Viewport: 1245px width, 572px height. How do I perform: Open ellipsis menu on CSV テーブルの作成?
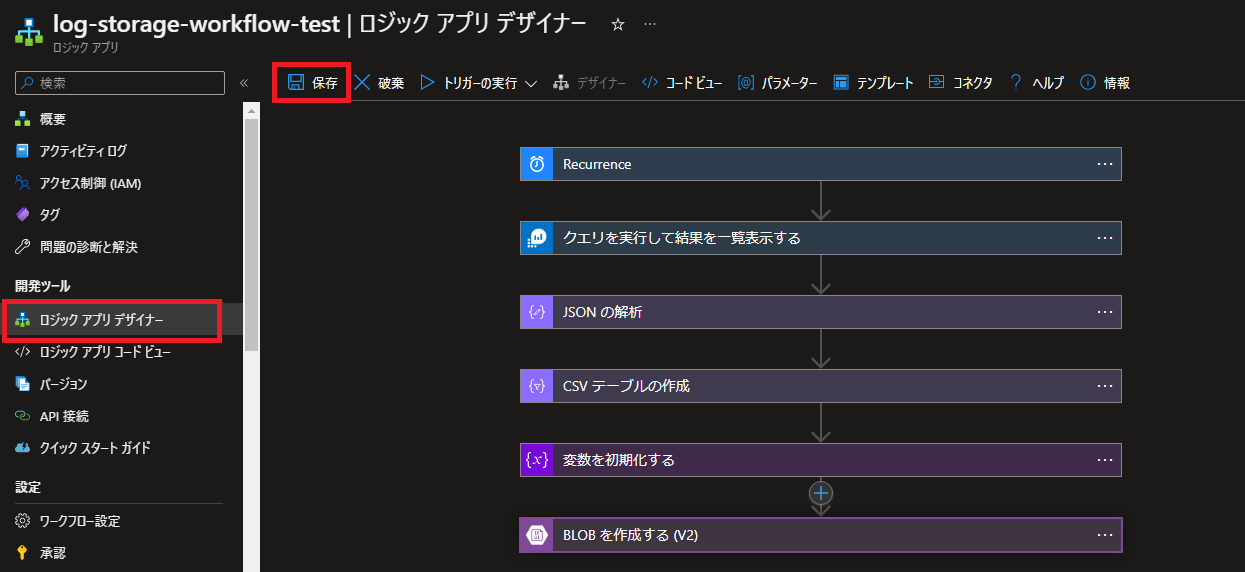[x=1104, y=386]
